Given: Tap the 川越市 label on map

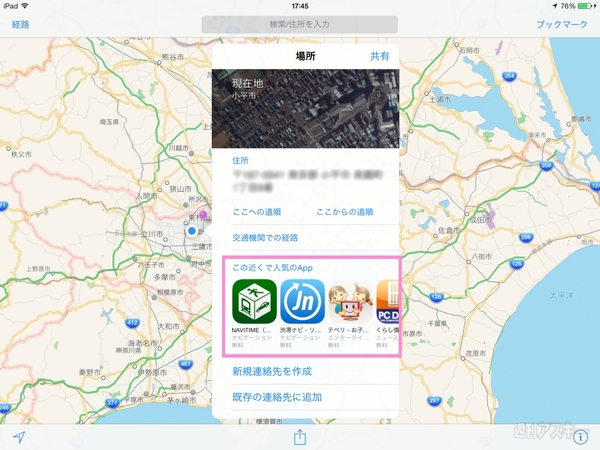Looking at the screenshot, I should (x=179, y=148).
